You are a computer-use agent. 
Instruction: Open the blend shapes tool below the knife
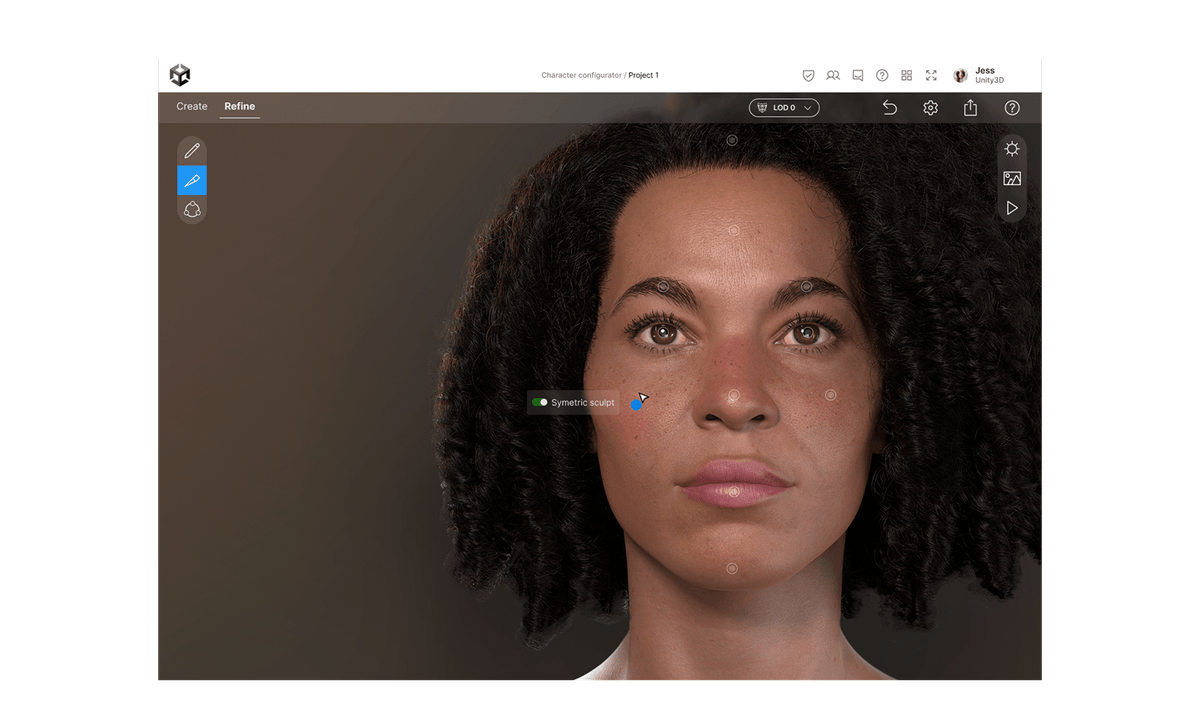point(192,209)
